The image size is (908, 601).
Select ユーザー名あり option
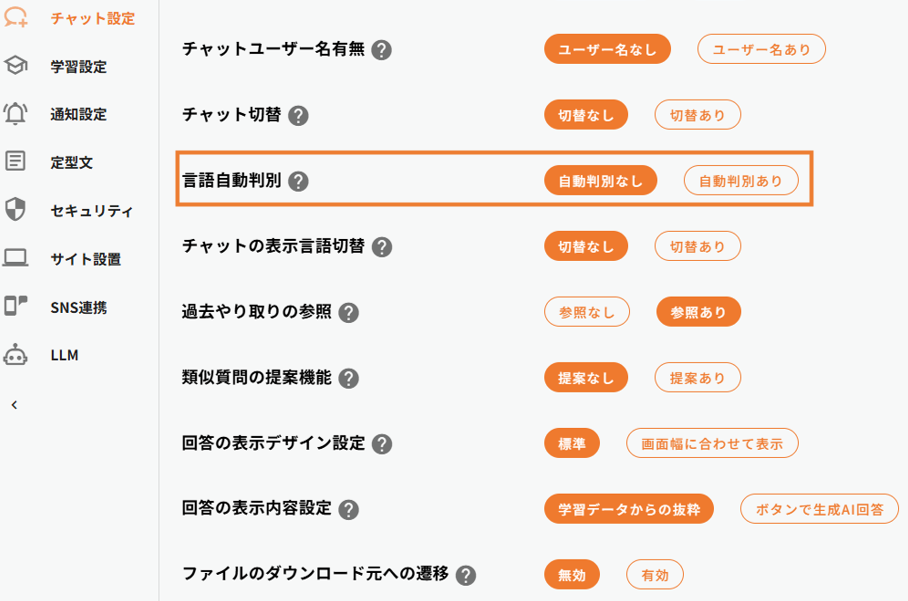tap(761, 49)
